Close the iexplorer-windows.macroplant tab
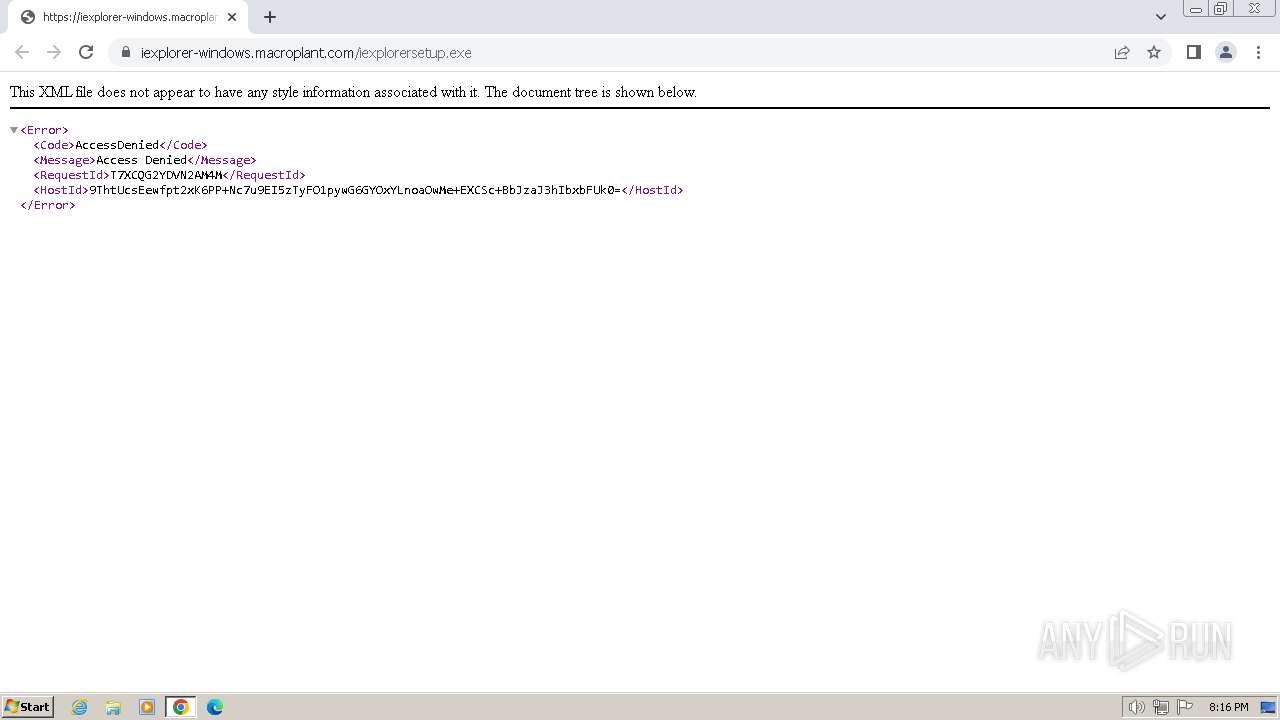 (x=232, y=17)
